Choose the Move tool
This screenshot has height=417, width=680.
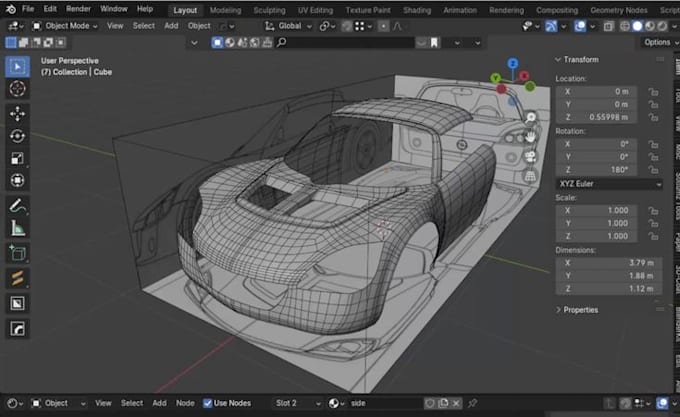[17, 114]
